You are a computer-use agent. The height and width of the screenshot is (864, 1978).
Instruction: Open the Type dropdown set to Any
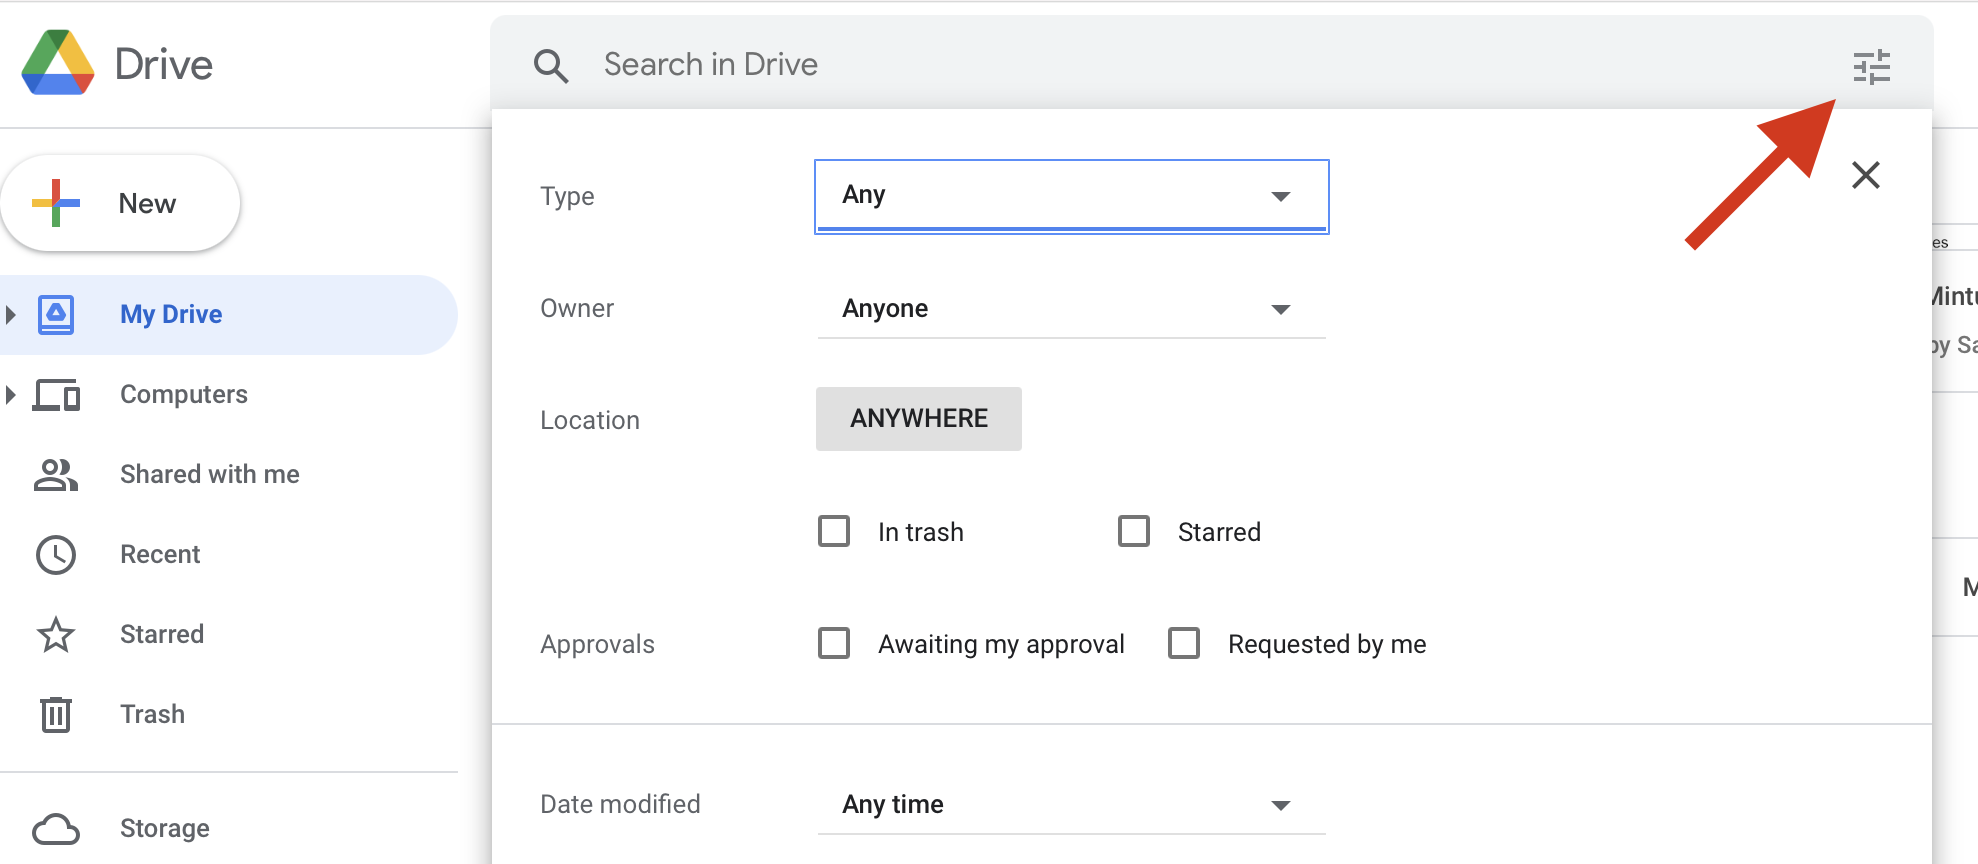pyautogui.click(x=1072, y=196)
